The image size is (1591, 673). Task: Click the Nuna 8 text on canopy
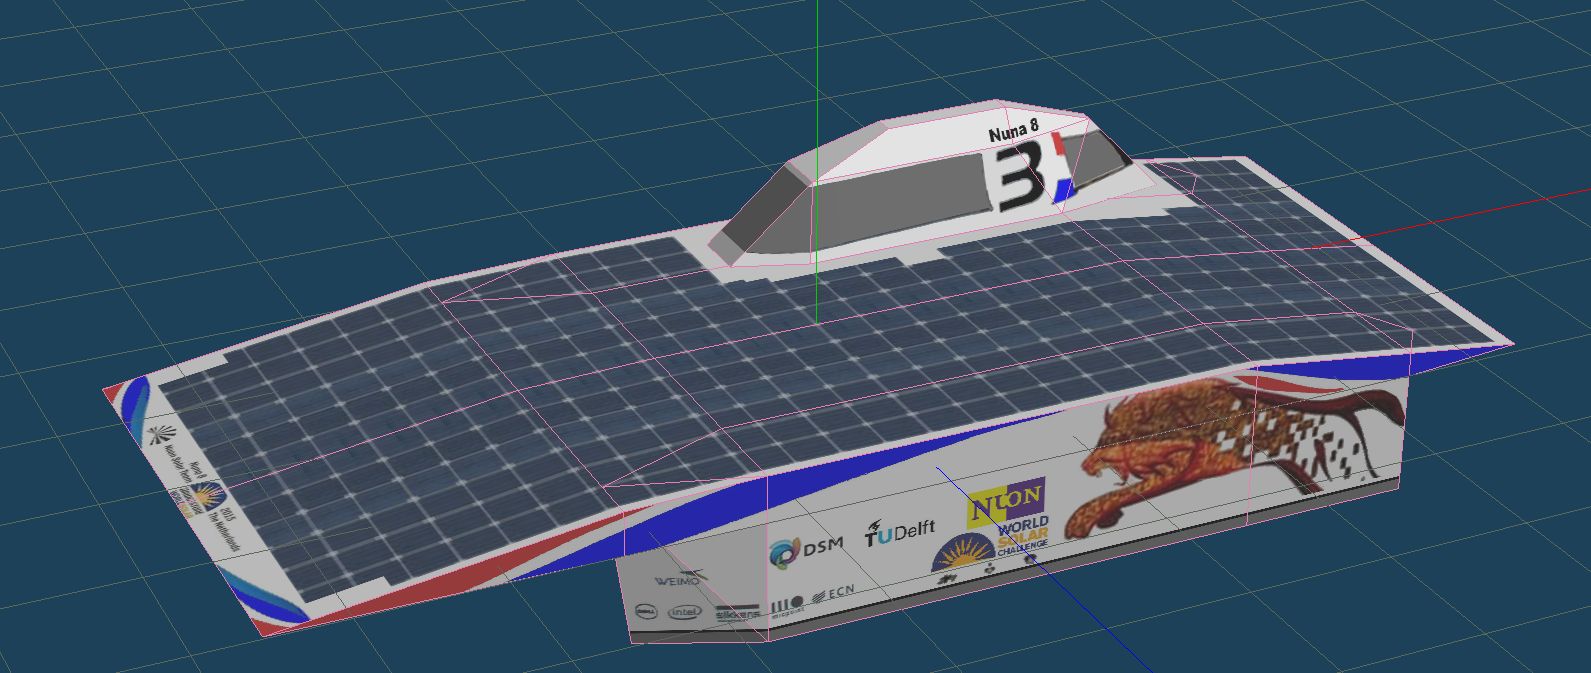click(x=1013, y=133)
